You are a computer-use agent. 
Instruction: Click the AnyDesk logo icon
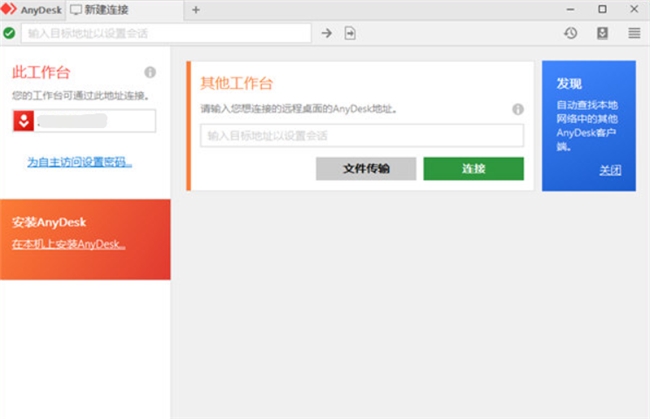(9, 9)
